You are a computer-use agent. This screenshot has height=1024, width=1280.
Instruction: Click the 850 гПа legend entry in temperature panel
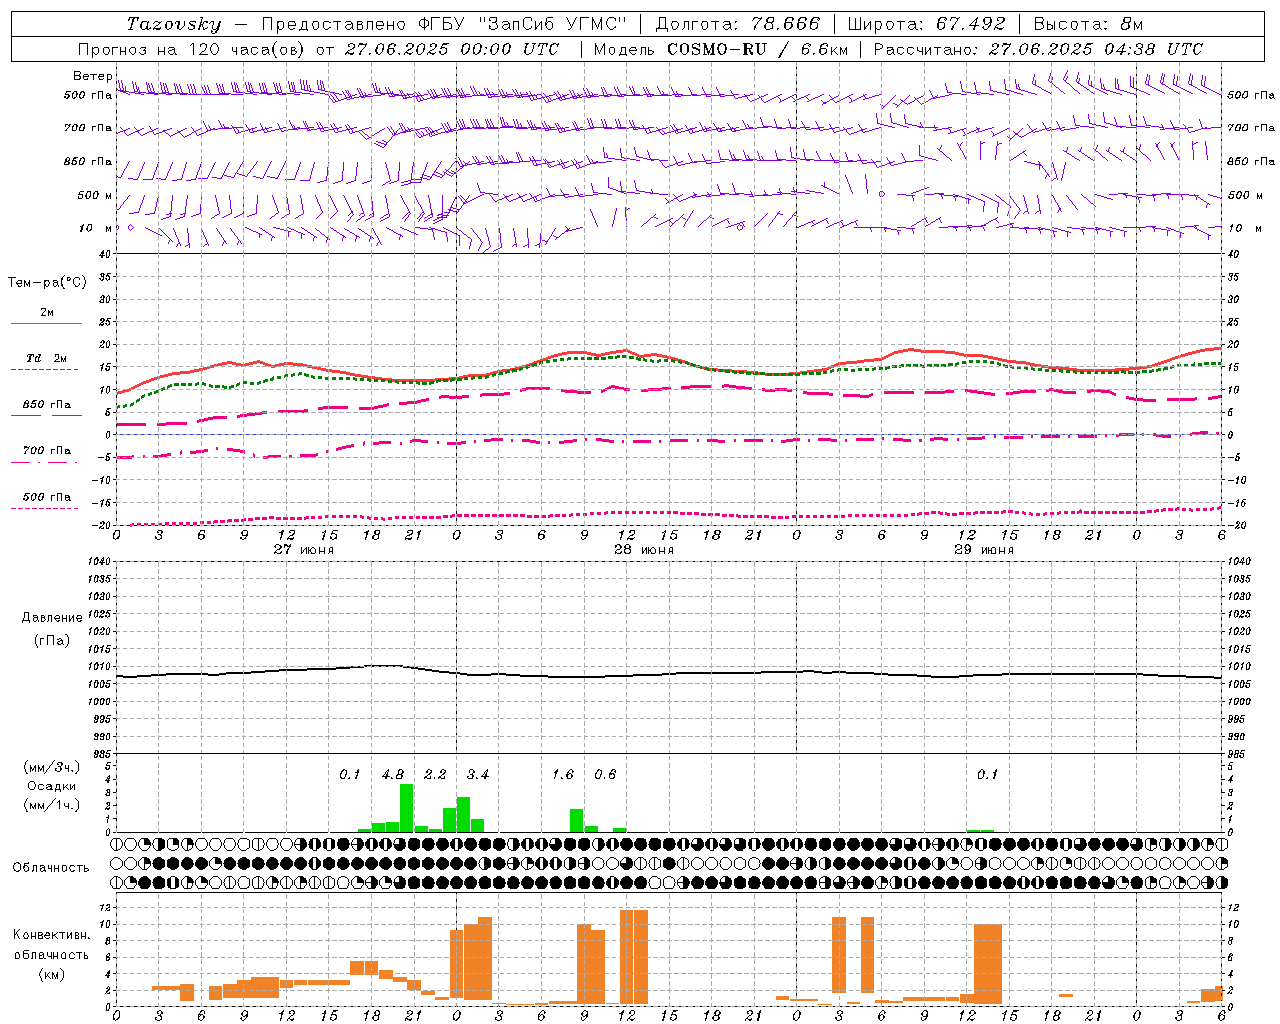(x=47, y=405)
